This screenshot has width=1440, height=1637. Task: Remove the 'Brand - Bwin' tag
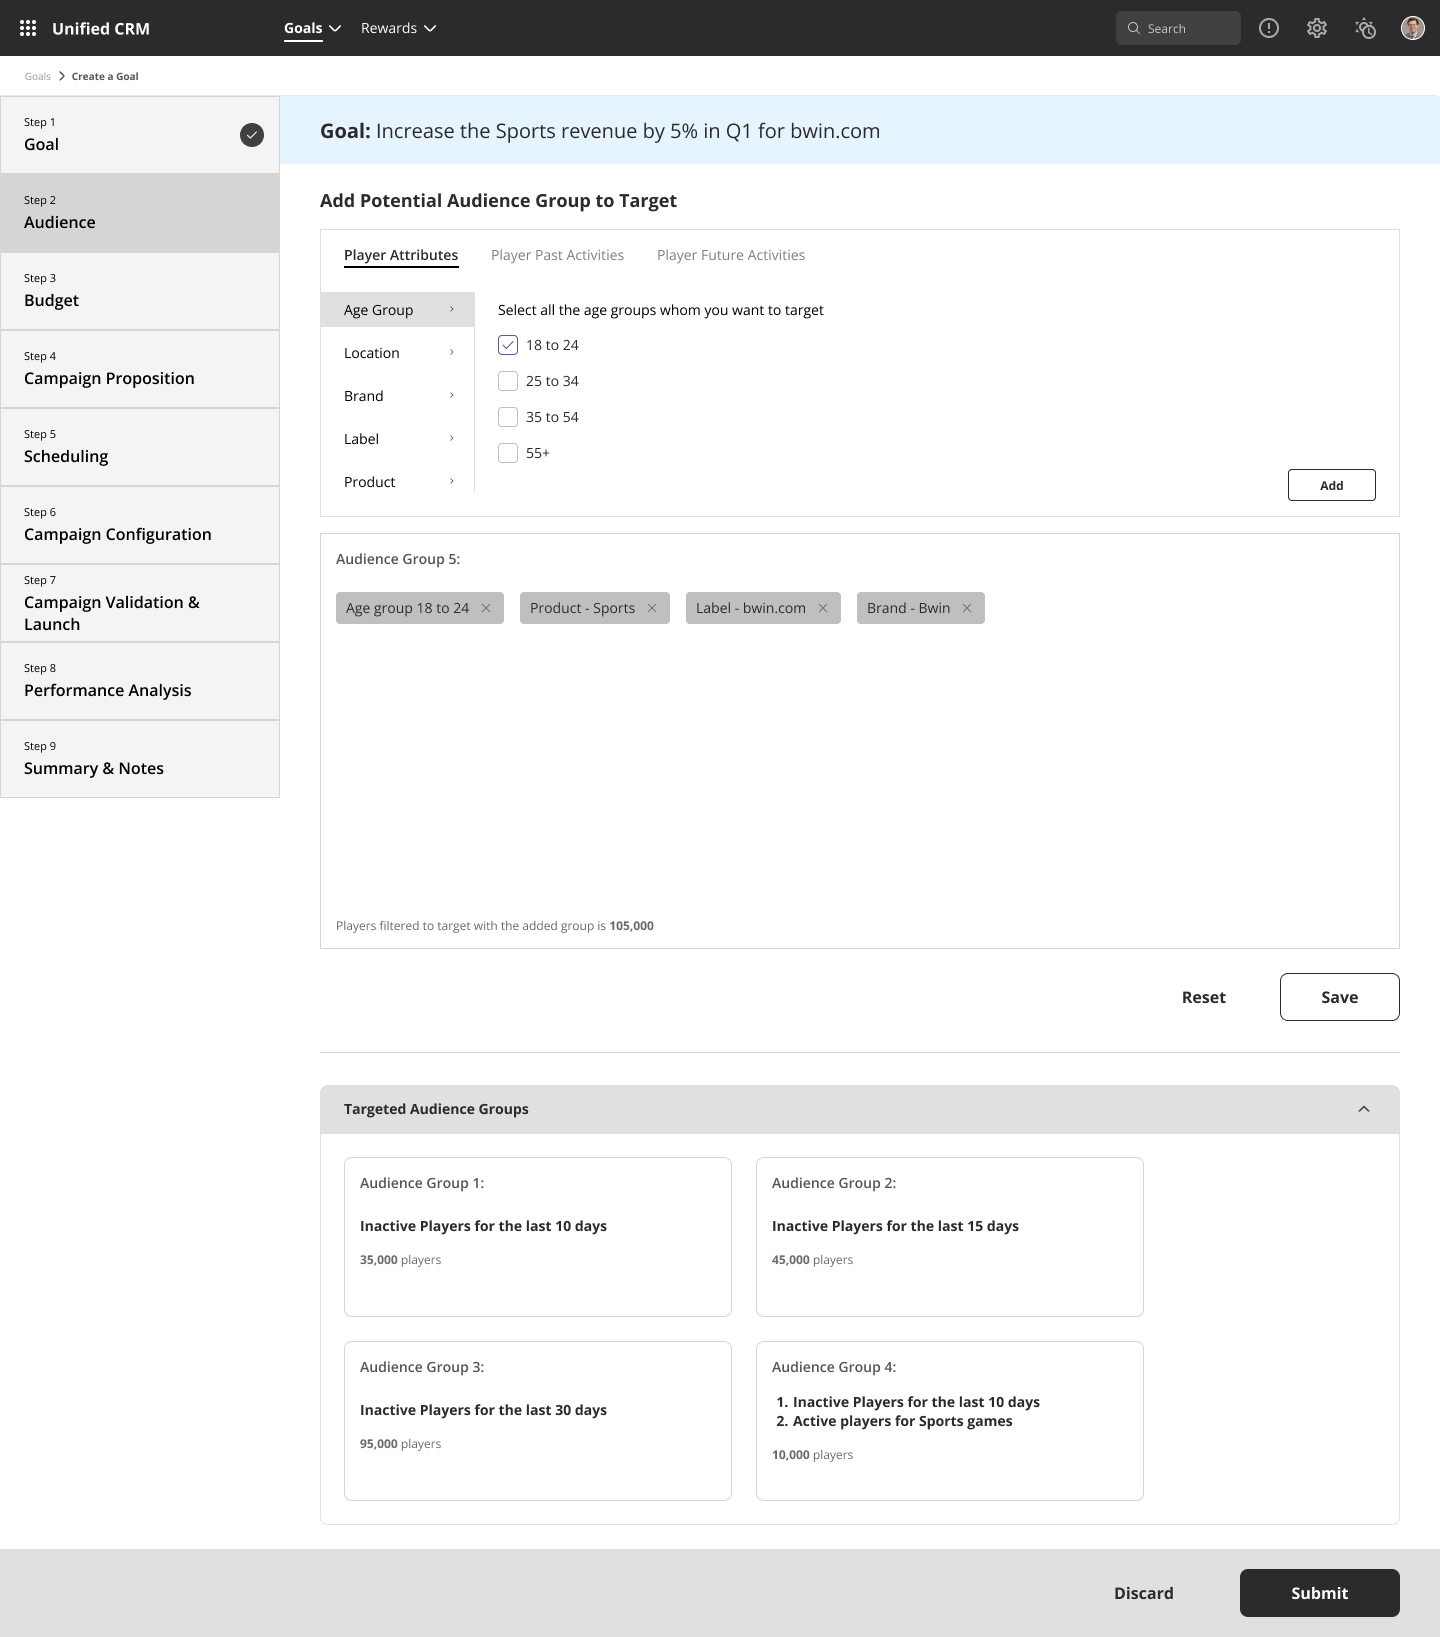click(x=967, y=608)
